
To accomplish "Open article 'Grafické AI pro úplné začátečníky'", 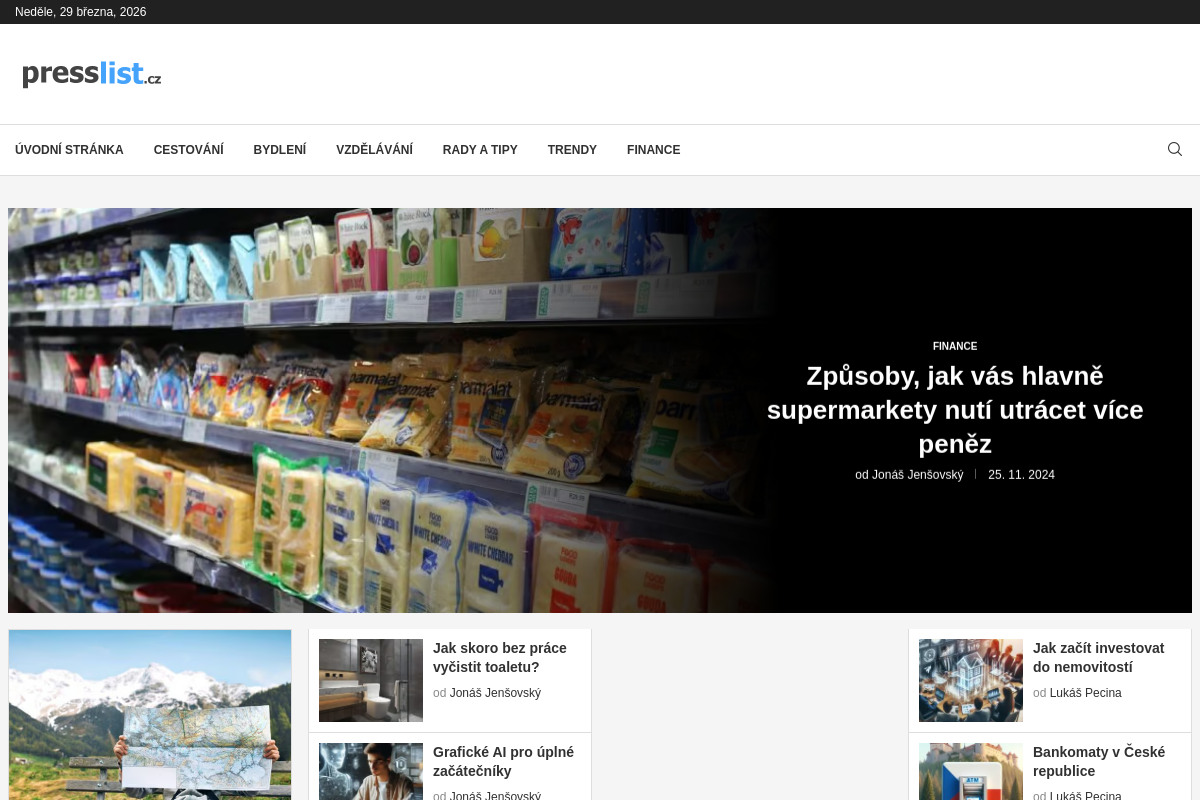I will (x=503, y=761).
